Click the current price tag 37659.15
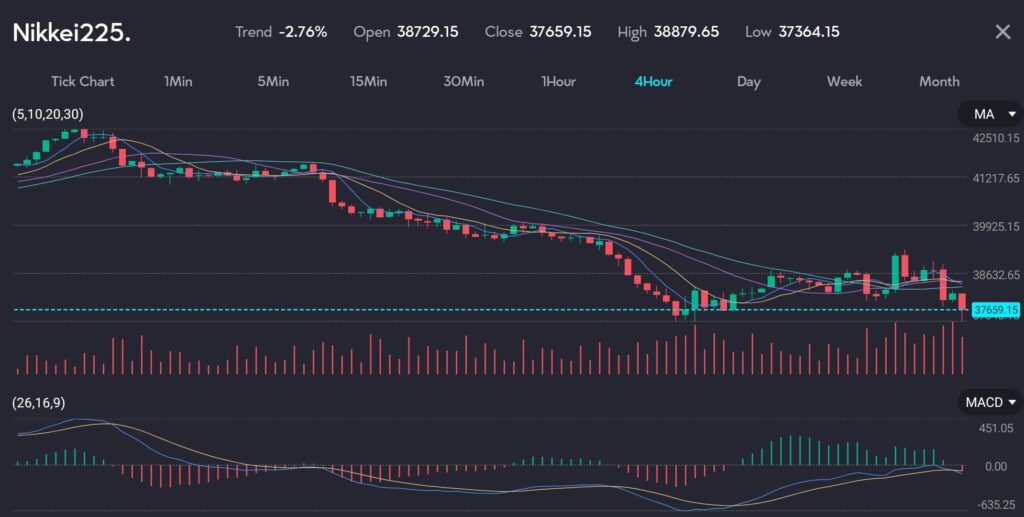Image resolution: width=1024 pixels, height=517 pixels. click(x=995, y=310)
